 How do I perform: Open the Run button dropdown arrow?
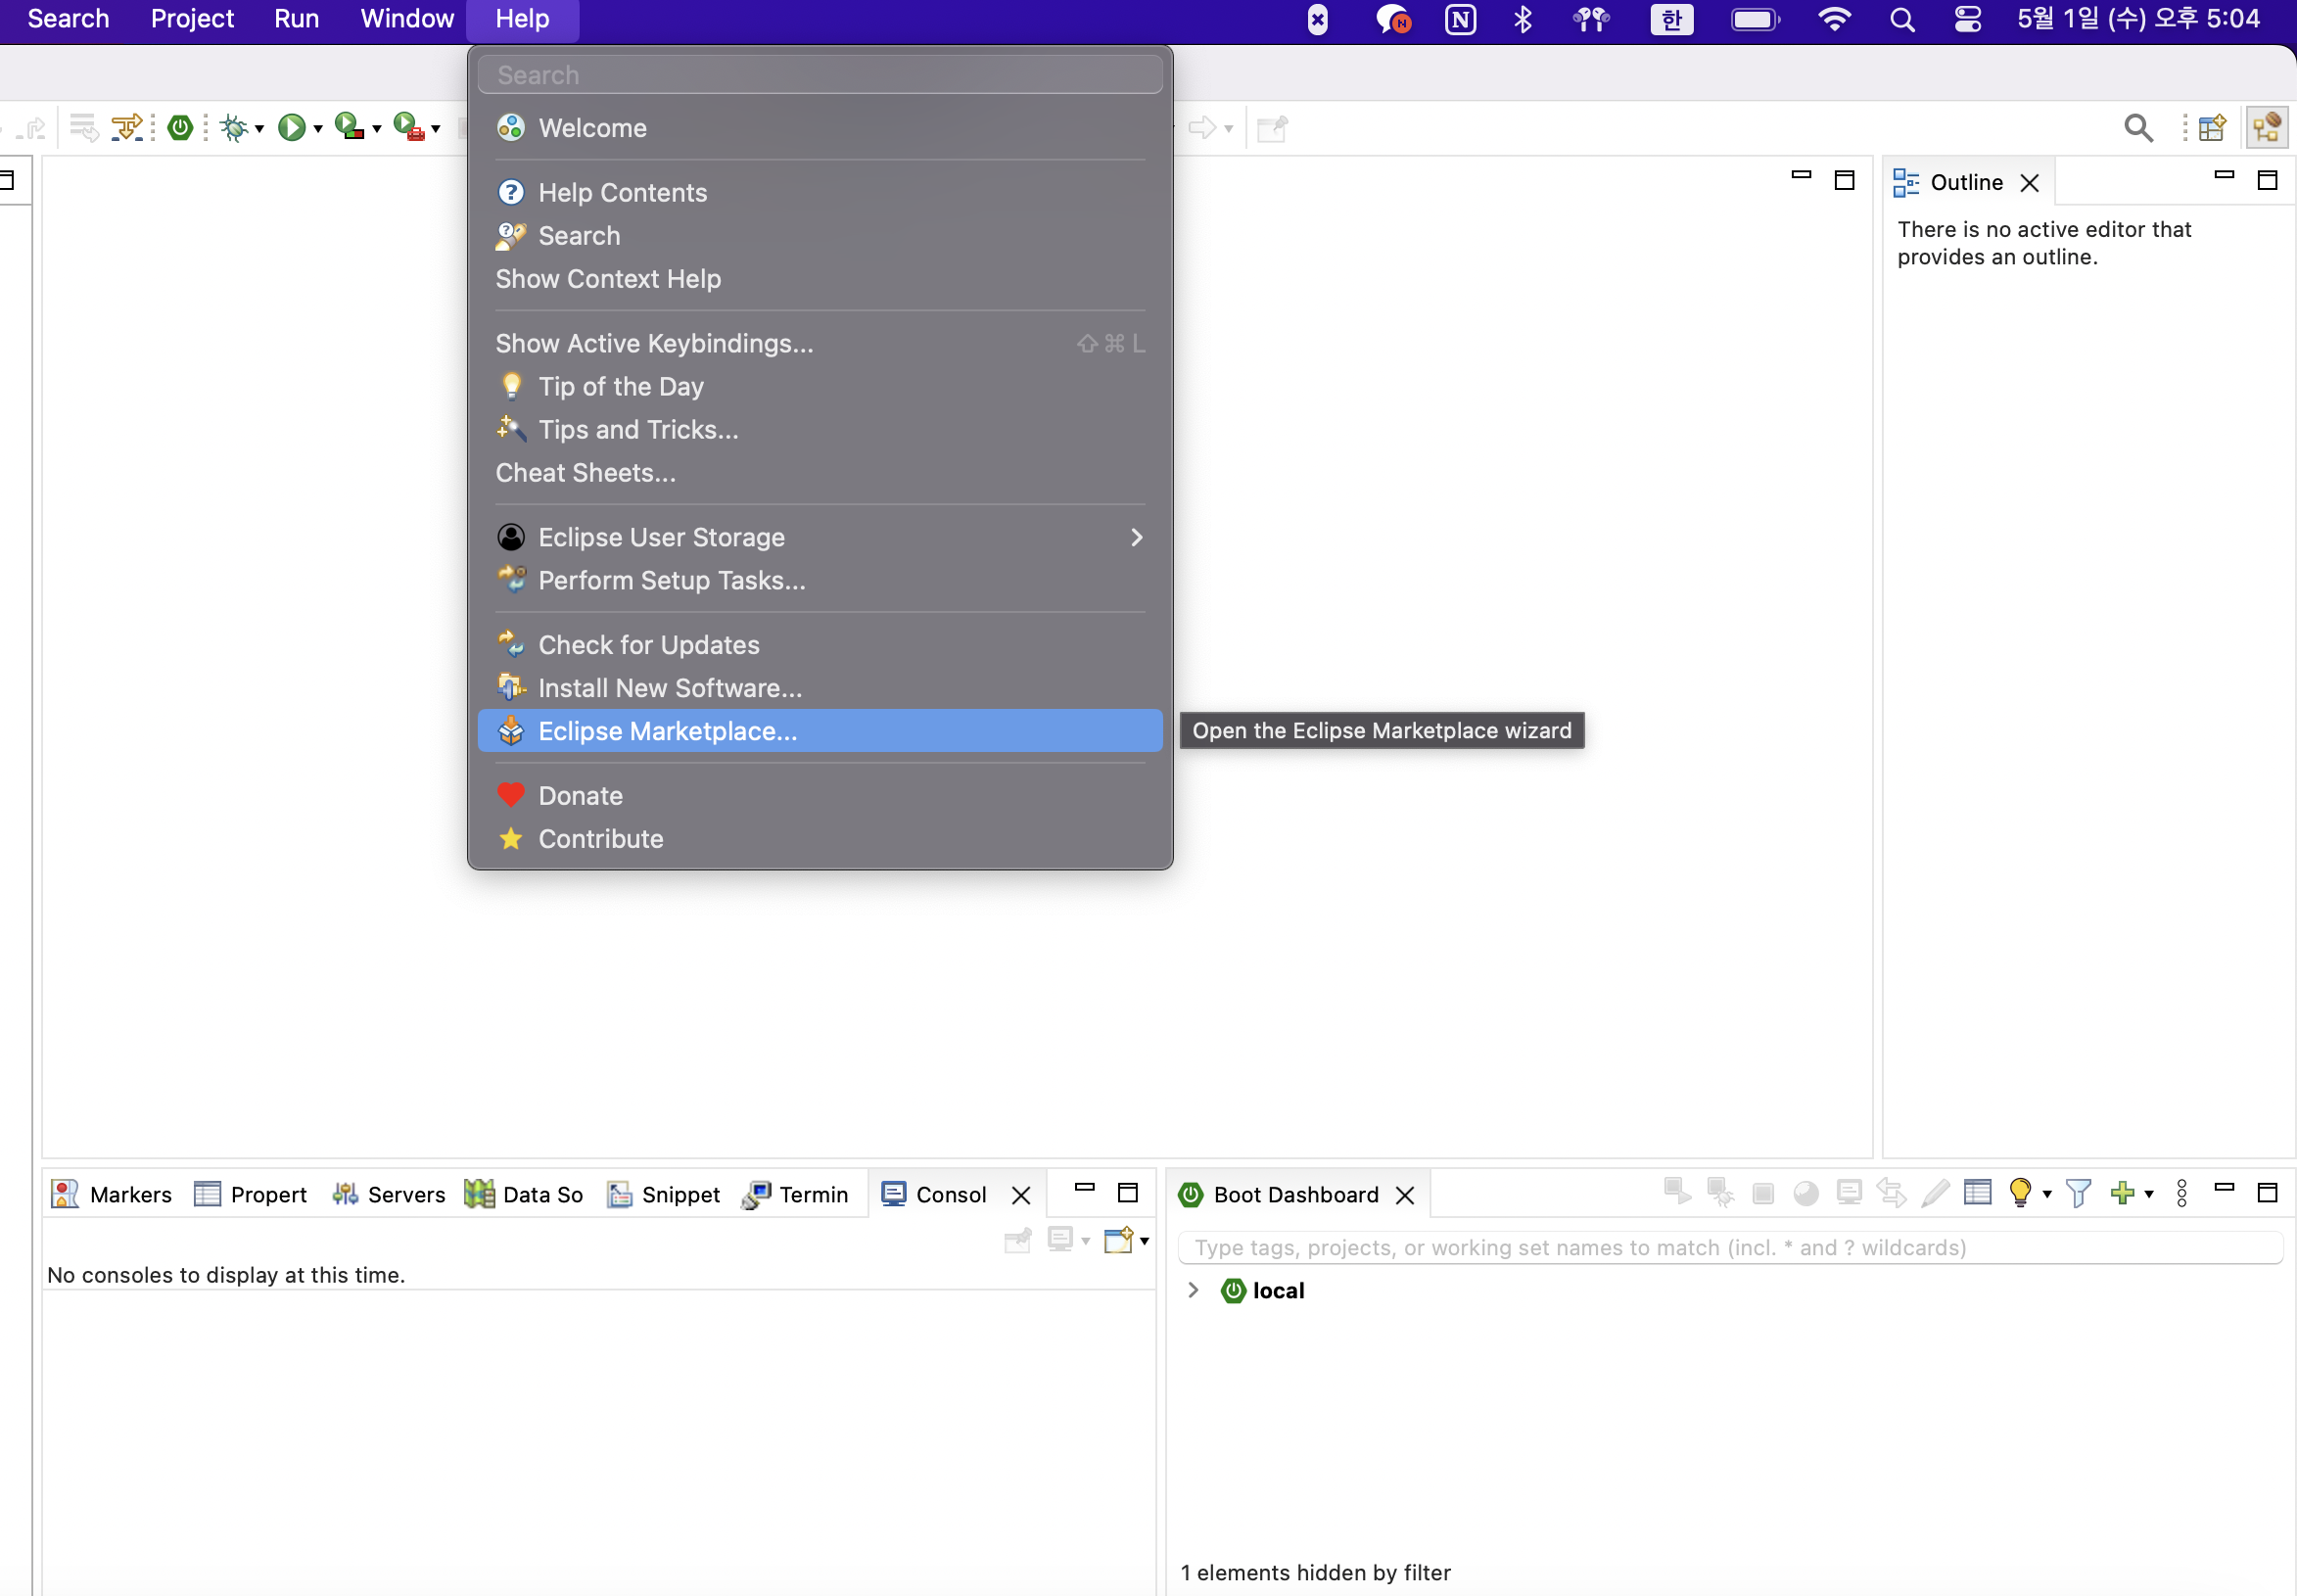[318, 129]
